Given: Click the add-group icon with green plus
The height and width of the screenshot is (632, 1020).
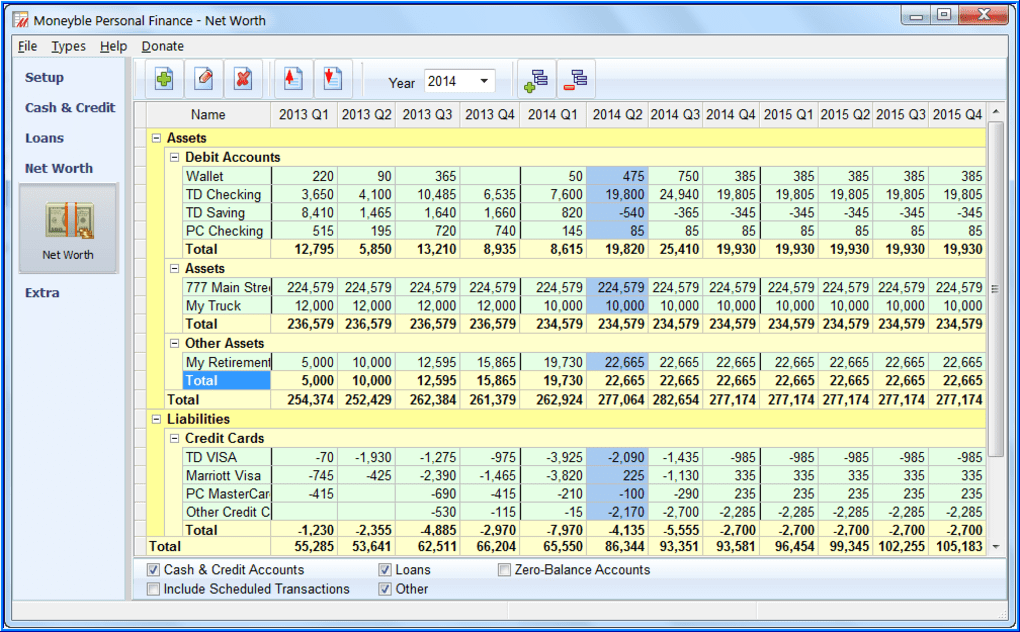Looking at the screenshot, I should [535, 78].
